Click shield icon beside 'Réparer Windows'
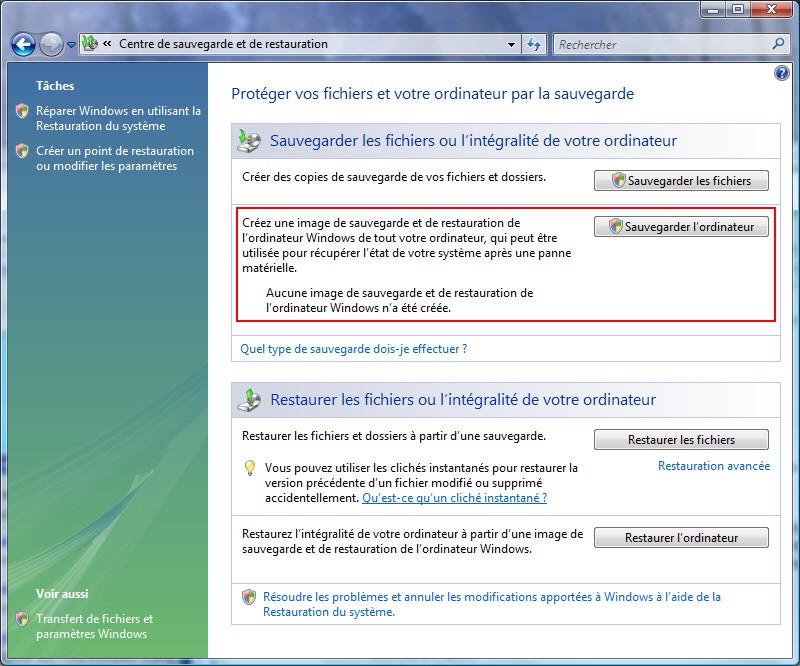 click(22, 111)
